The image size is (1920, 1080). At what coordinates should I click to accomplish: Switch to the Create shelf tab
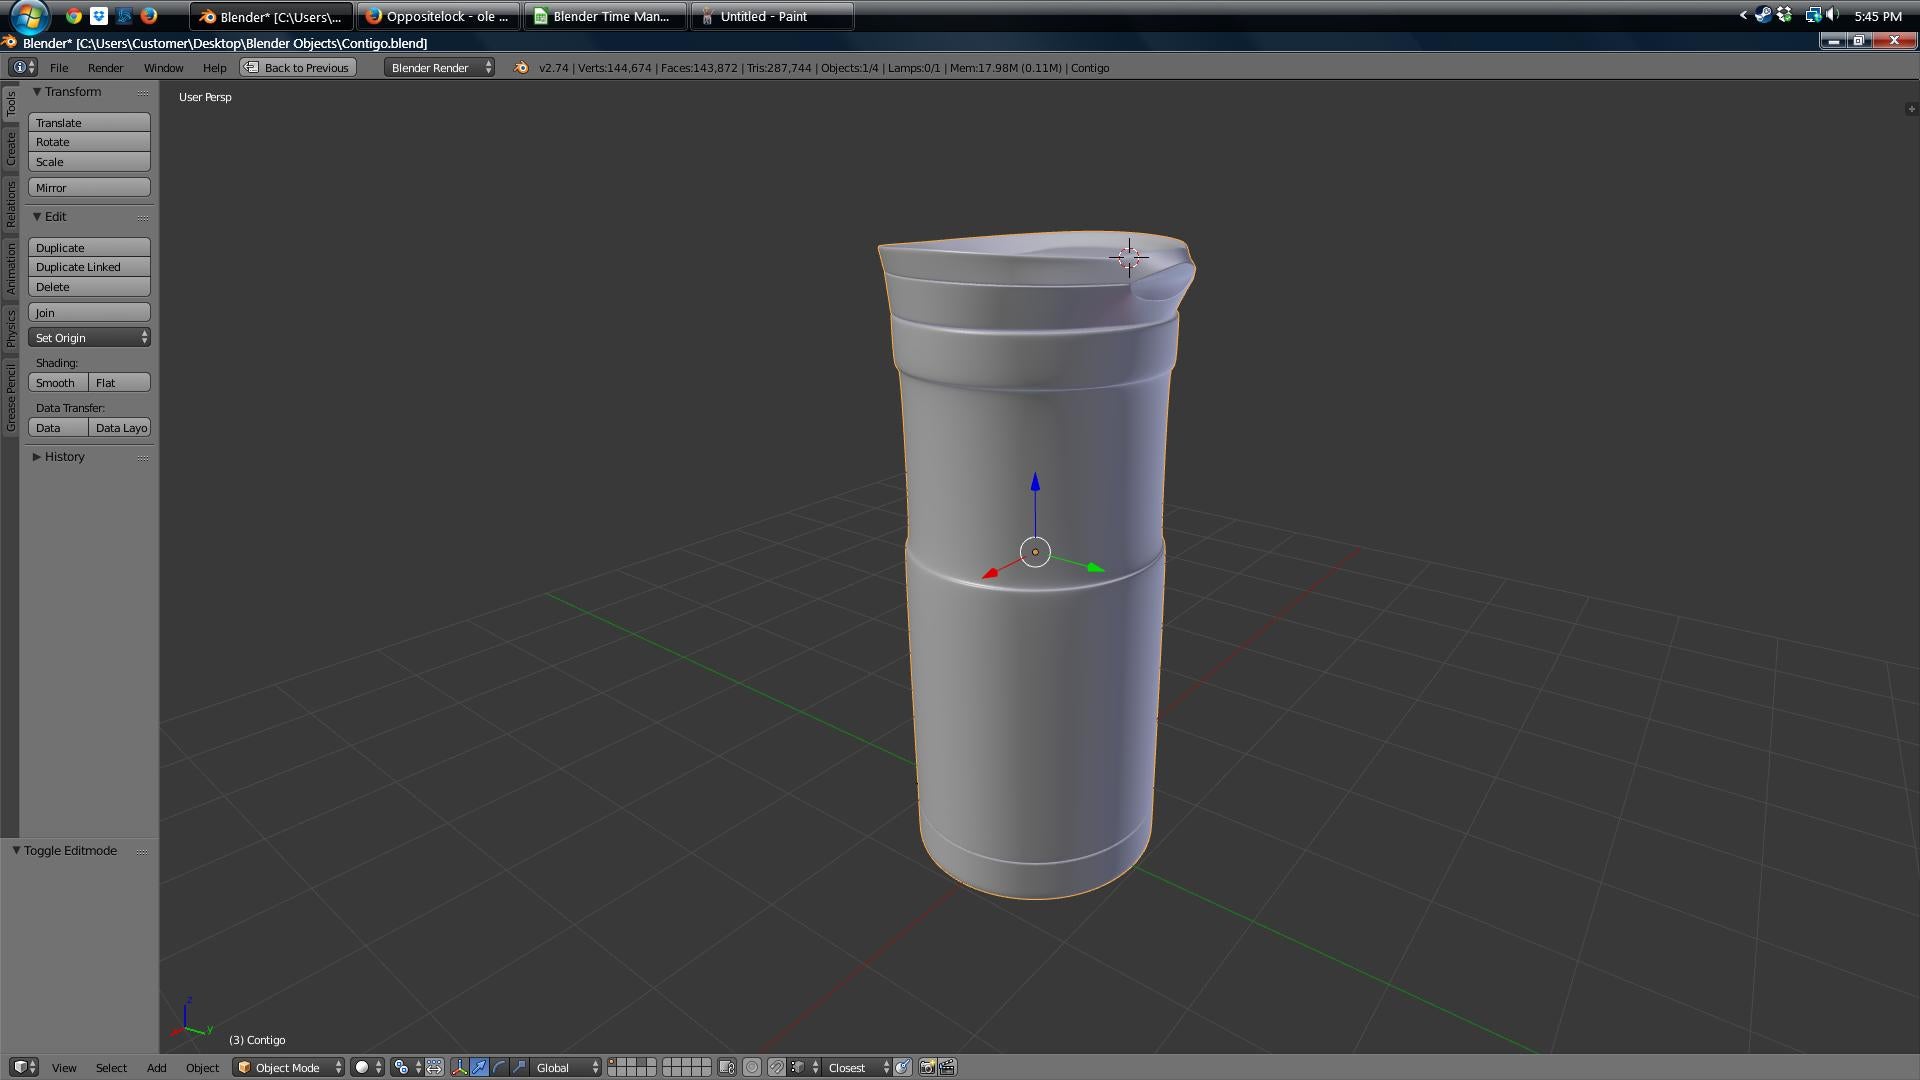[10, 147]
